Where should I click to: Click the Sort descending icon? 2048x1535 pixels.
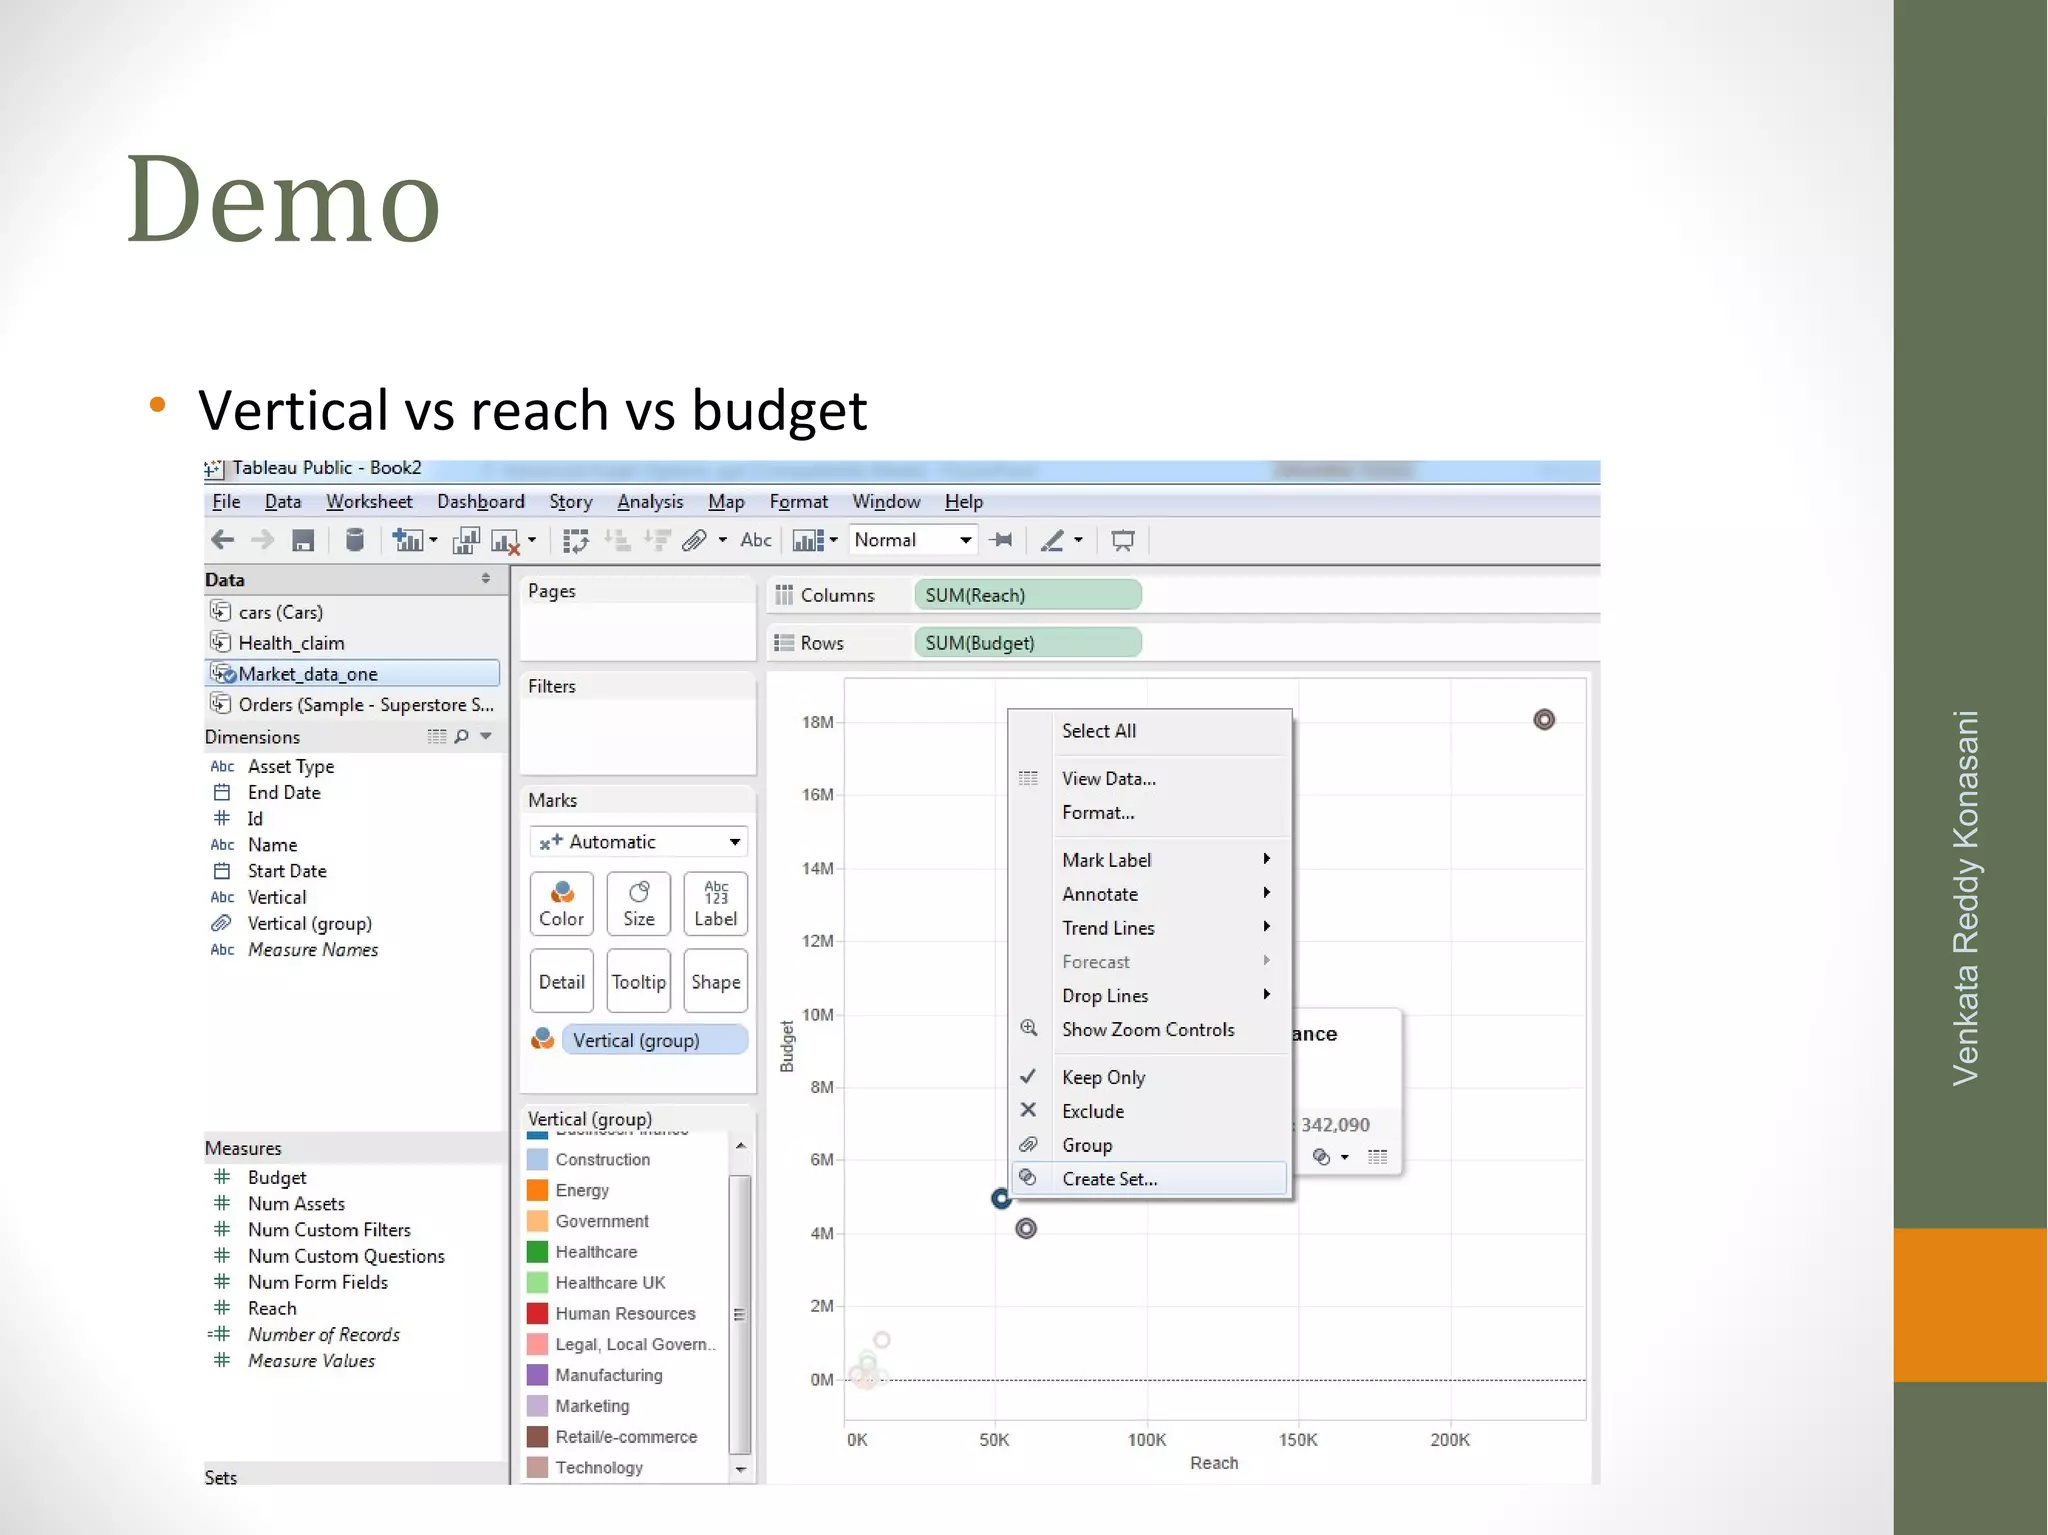pos(657,541)
